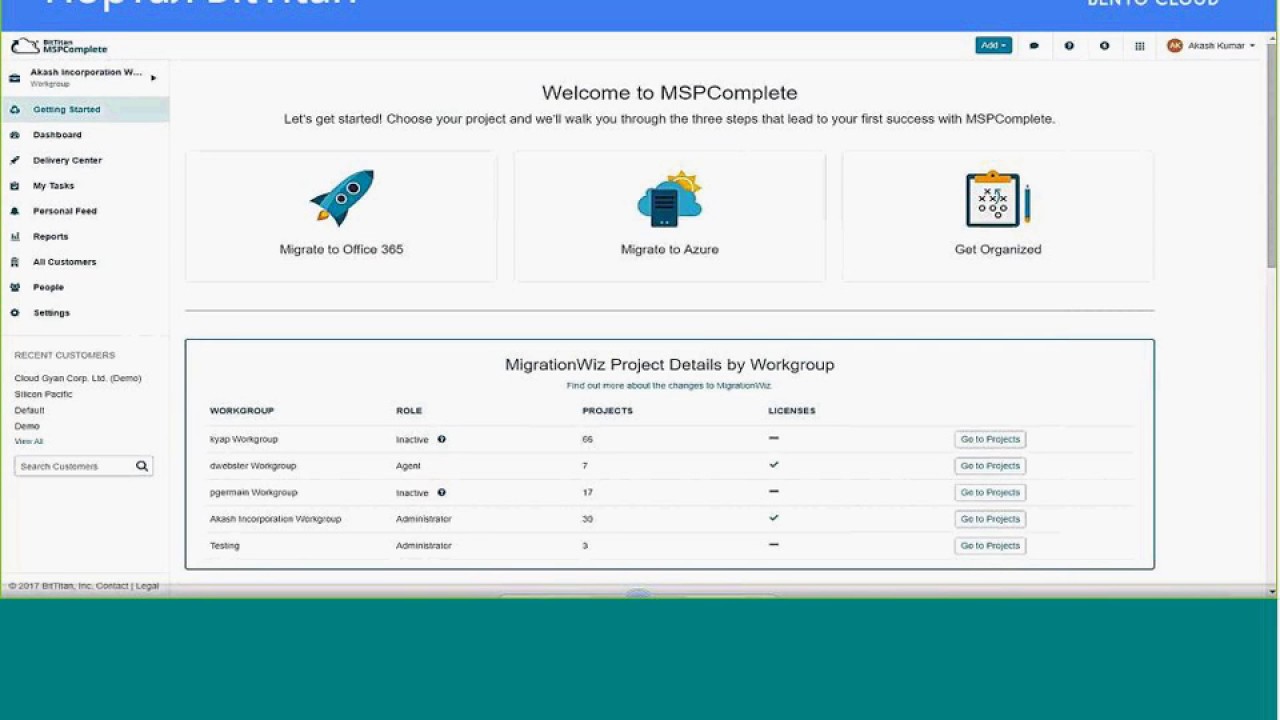Image resolution: width=1280 pixels, height=720 pixels.
Task: Click the View All customers link
Action: 29,441
